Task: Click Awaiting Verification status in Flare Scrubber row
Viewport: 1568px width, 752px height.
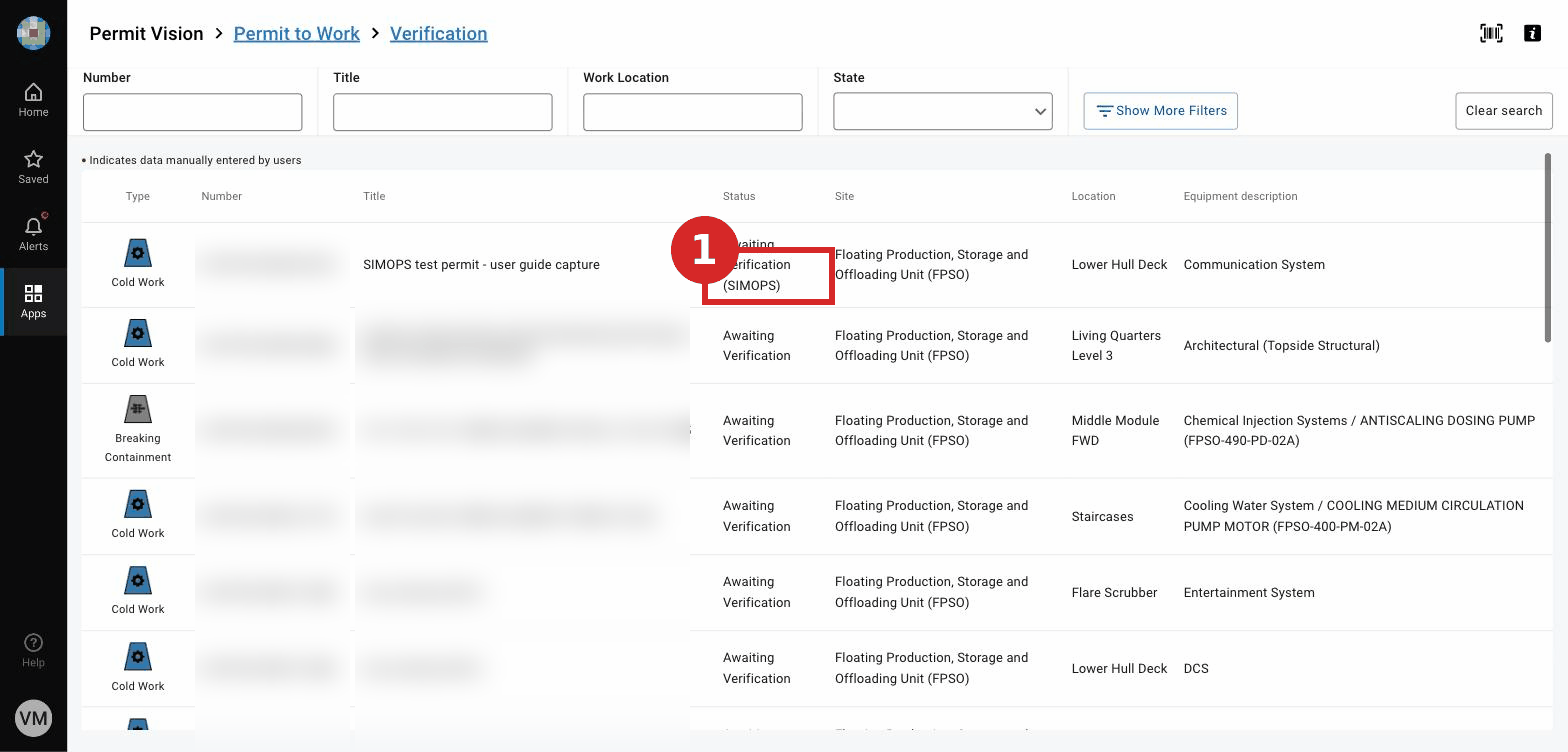Action: tap(757, 592)
